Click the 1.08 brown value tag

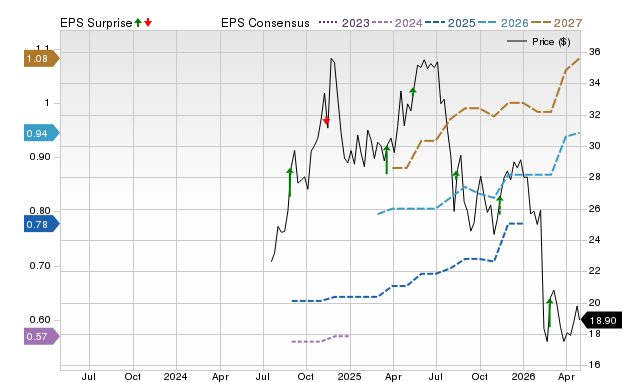click(41, 59)
